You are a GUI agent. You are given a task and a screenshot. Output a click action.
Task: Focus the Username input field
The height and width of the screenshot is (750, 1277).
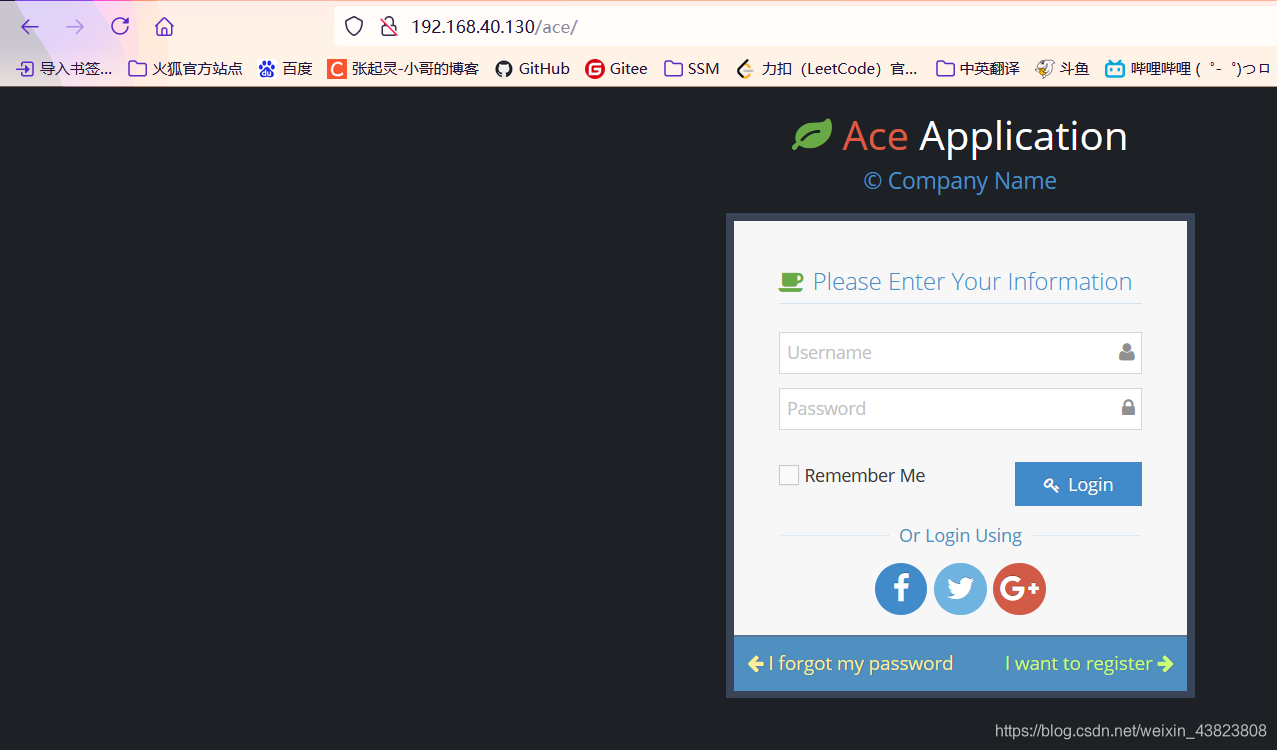coord(960,353)
